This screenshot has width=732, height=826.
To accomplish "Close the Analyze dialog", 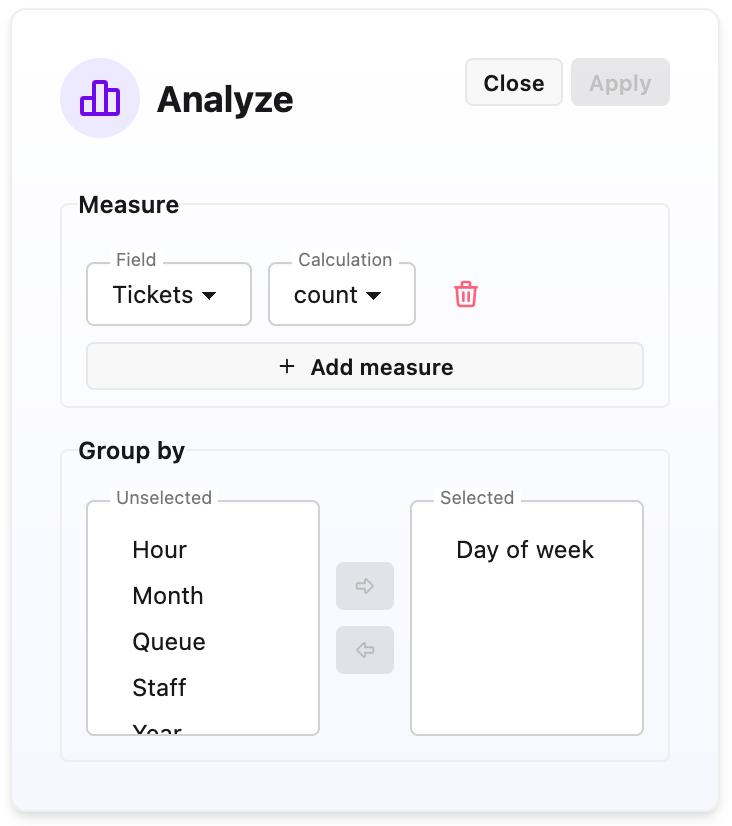I will [x=514, y=82].
